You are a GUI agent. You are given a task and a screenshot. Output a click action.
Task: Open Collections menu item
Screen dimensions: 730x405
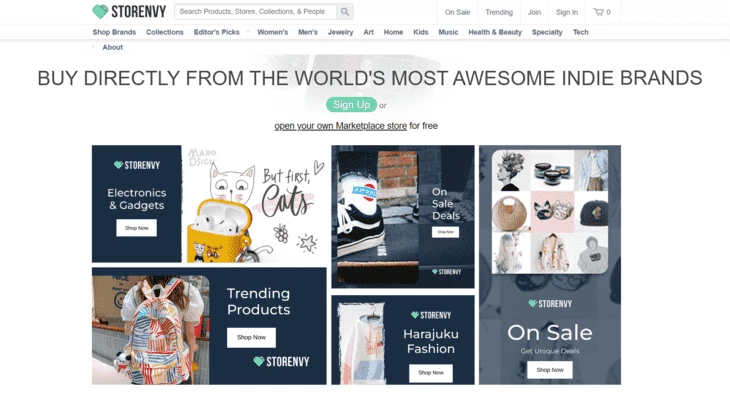tap(165, 32)
